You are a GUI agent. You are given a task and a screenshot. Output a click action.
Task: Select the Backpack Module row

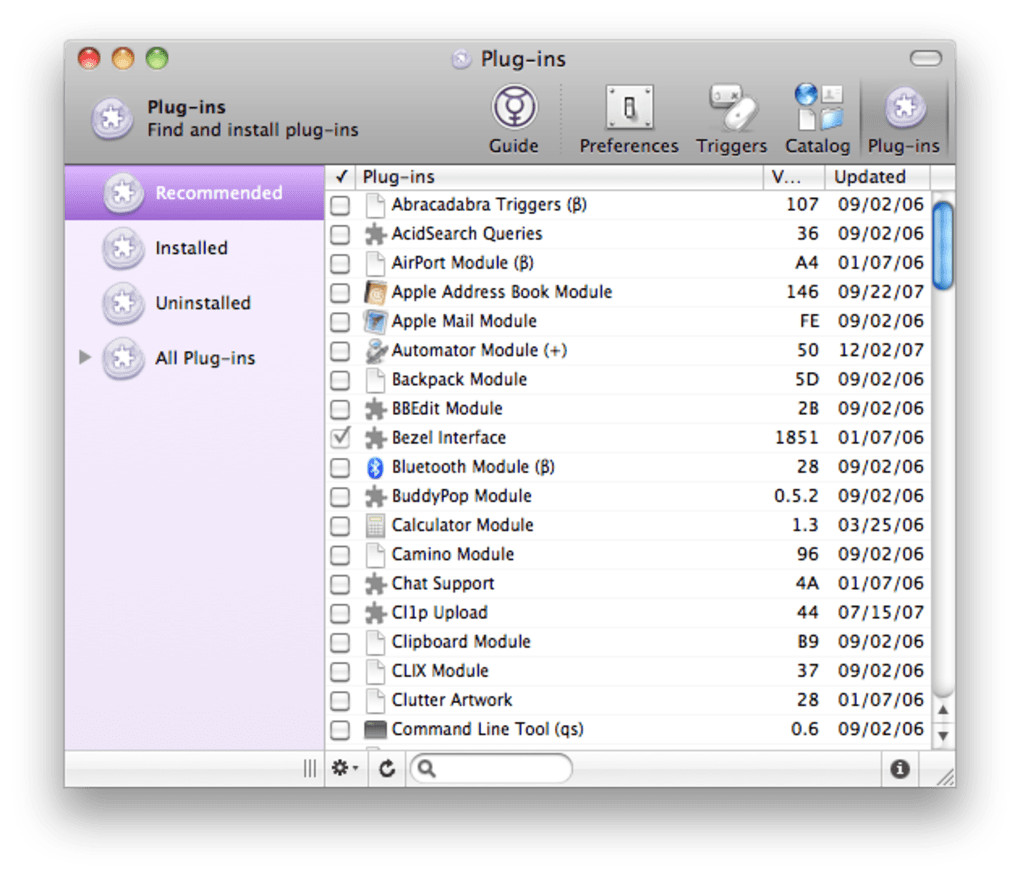pos(629,380)
